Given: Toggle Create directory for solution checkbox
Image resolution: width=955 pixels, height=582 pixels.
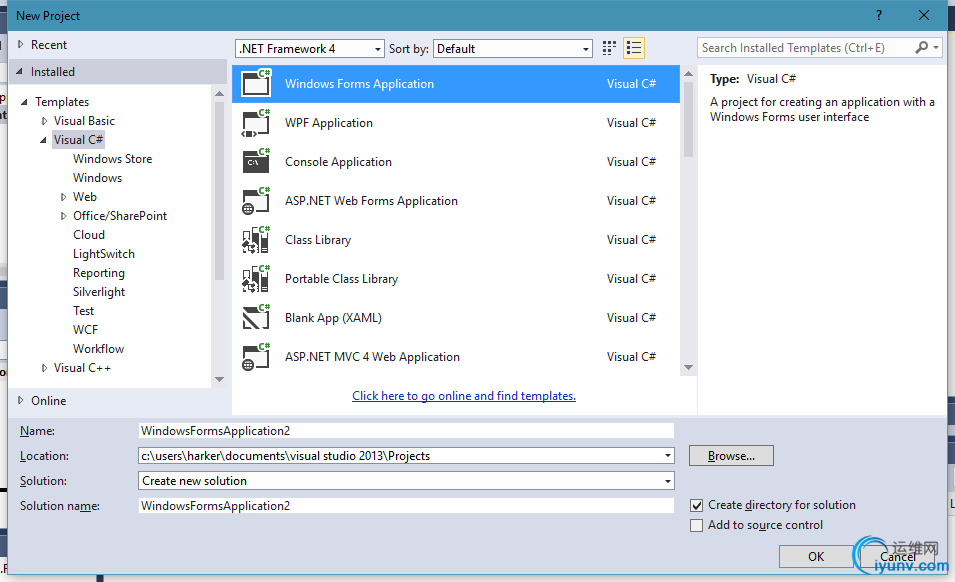Looking at the screenshot, I should point(697,505).
